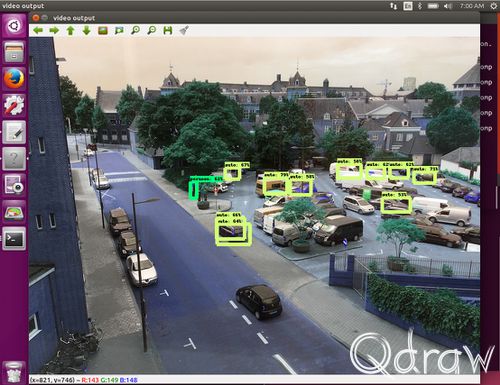The width and height of the screenshot is (500, 385).
Task: Open the session gear menu in the top bar
Action: point(494,6)
